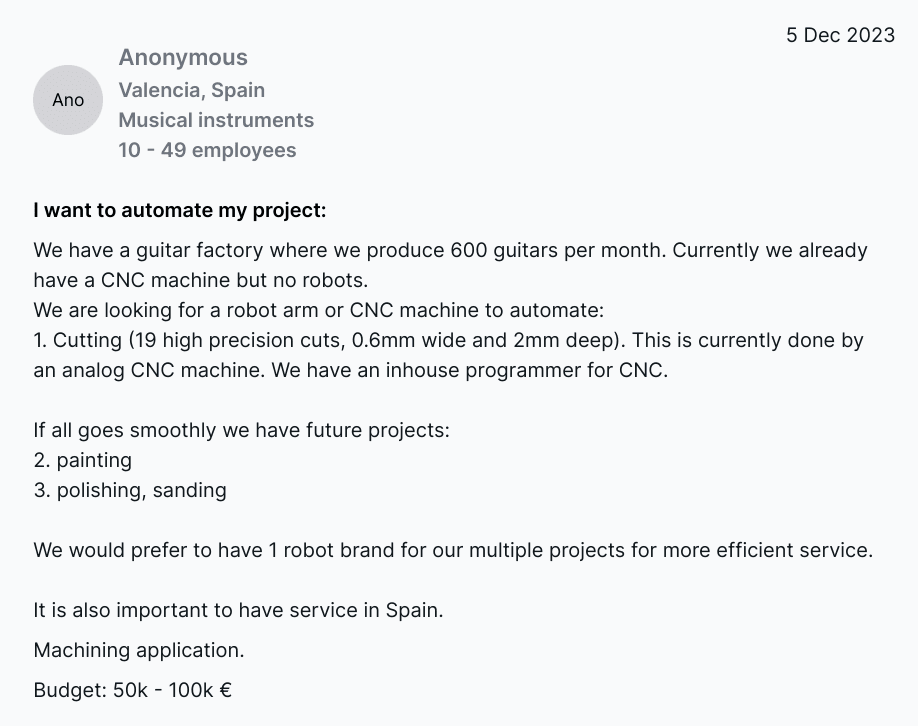This screenshot has height=726, width=918.
Task: Click the "inhouse programmer for CNC" line
Action: click(x=350, y=370)
